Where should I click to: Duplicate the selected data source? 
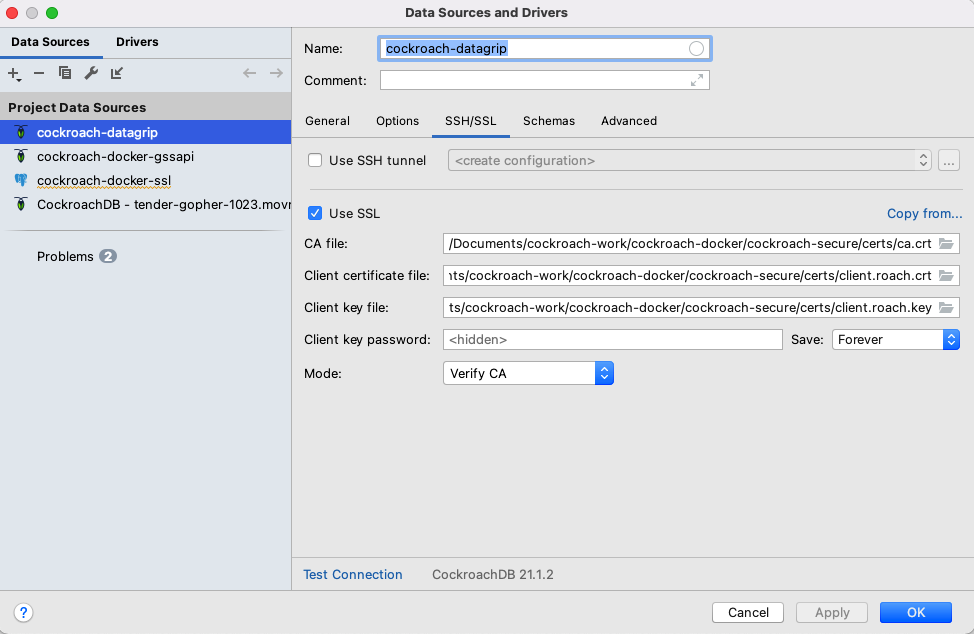(65, 73)
